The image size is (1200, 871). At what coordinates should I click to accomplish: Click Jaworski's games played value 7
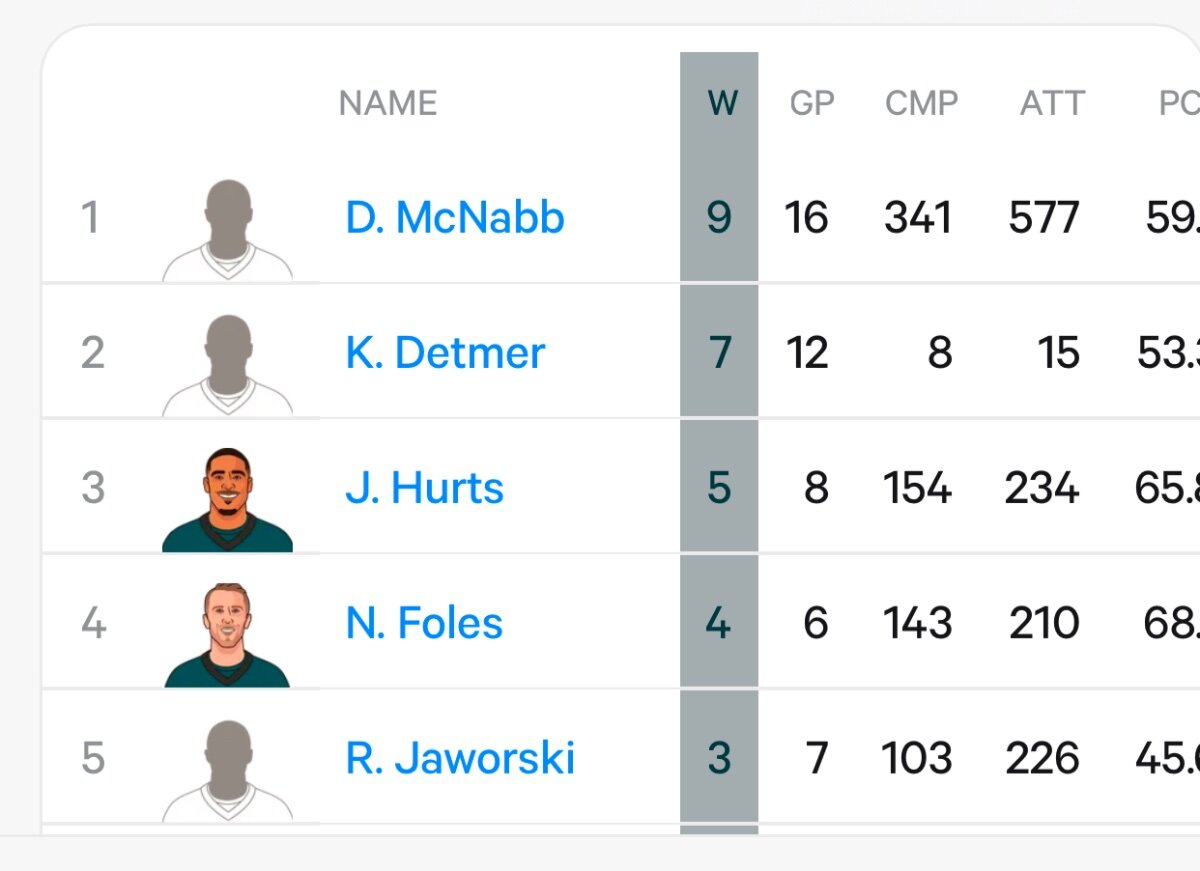point(817,758)
